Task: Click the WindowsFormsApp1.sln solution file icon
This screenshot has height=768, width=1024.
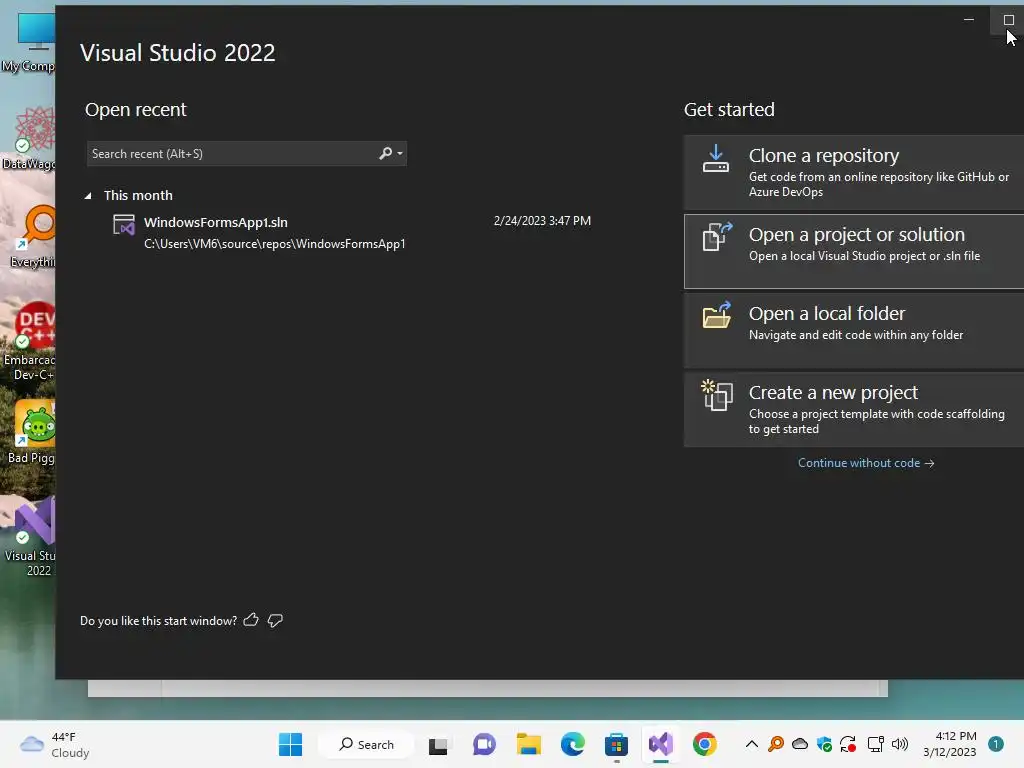Action: 123,225
